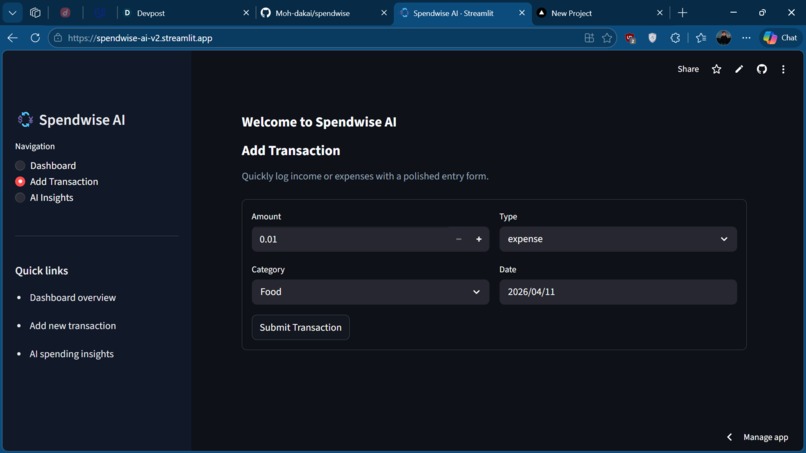Open the Category dropdown showing Food
The height and width of the screenshot is (453, 806).
tap(370, 292)
